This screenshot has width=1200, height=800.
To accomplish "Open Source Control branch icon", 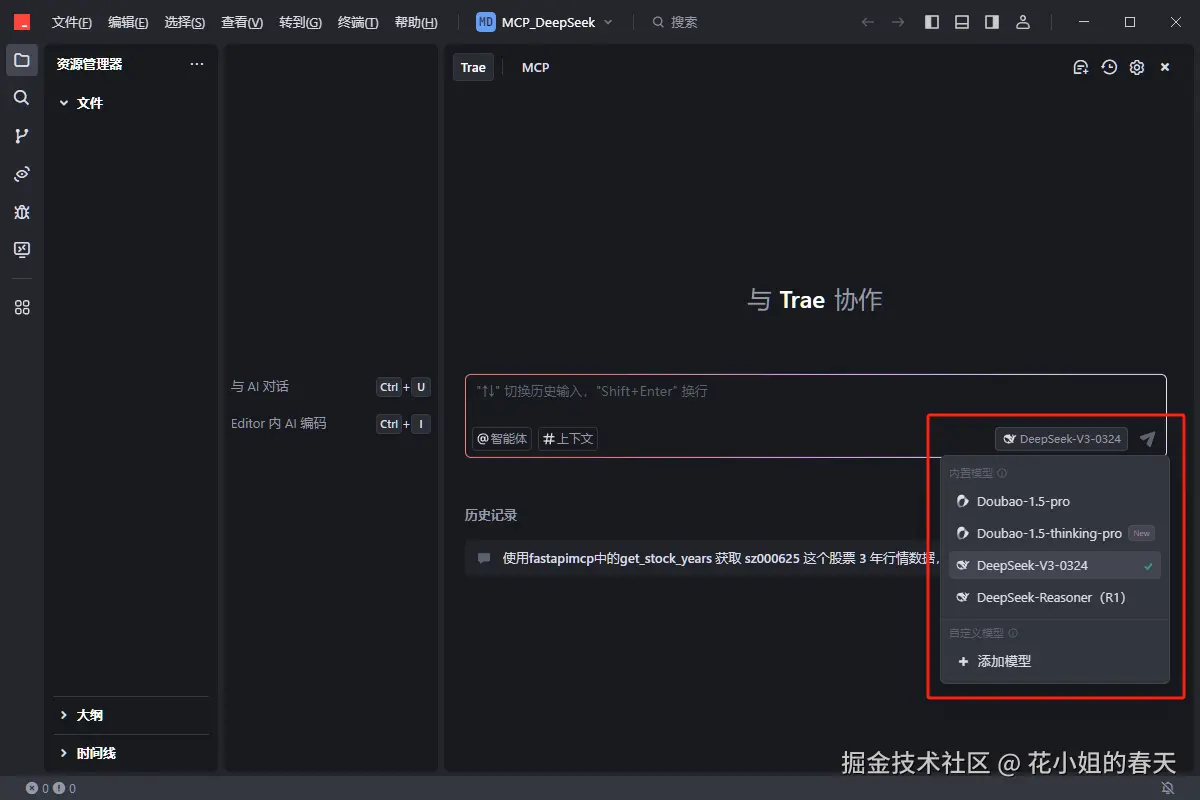I will pos(22,136).
